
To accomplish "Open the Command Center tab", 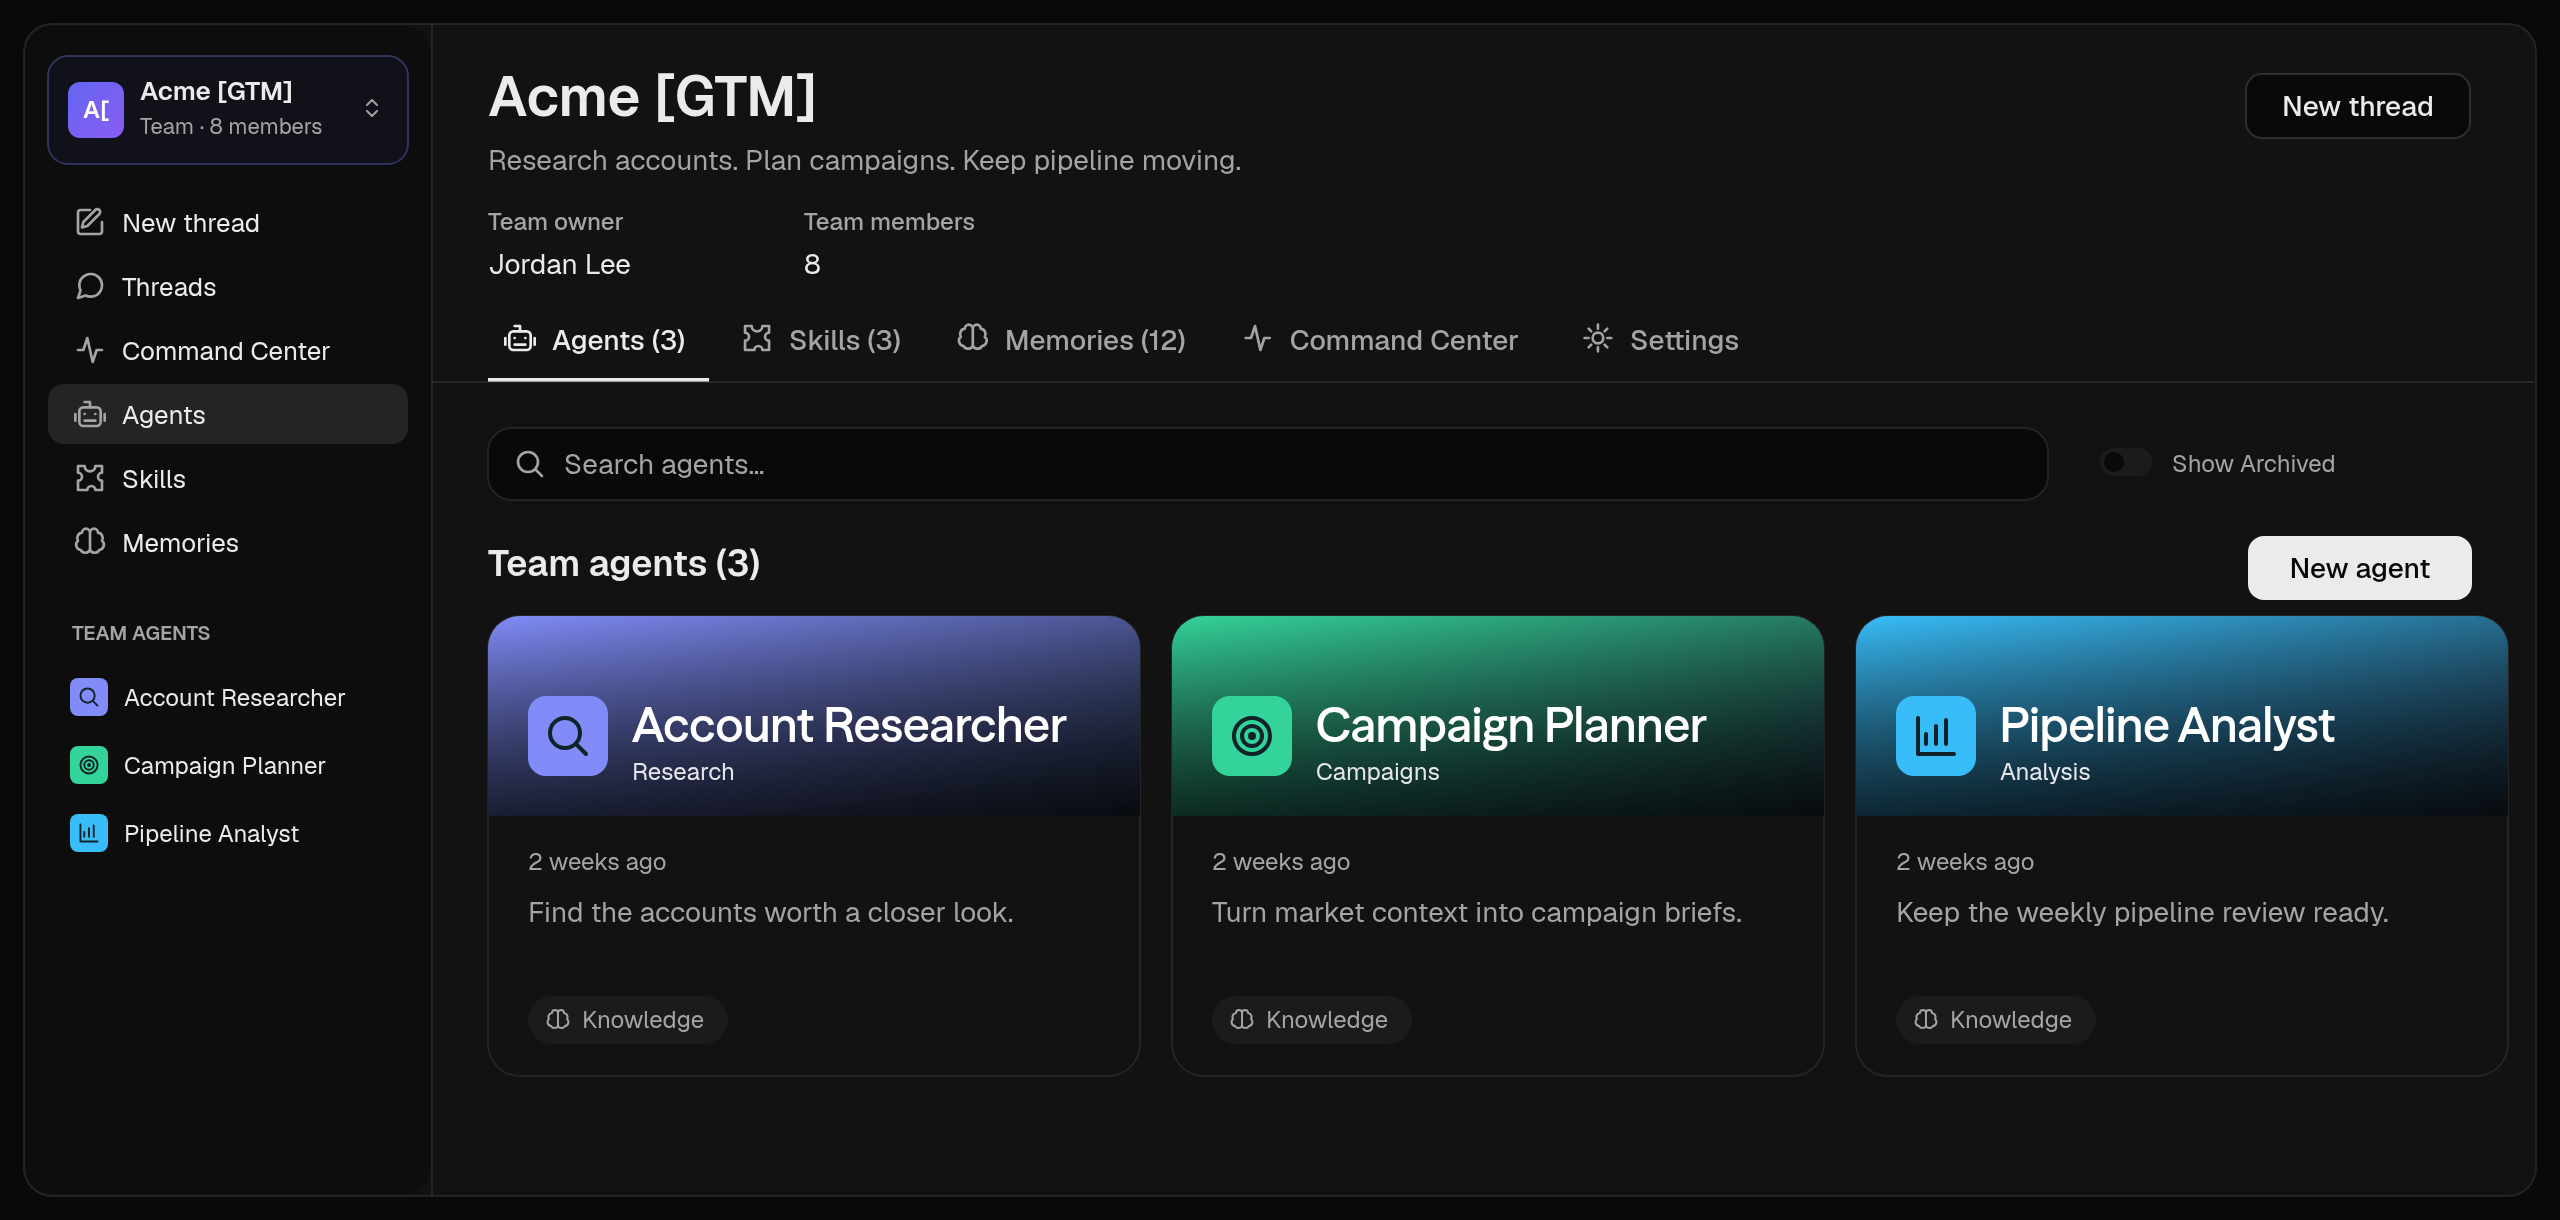I will click(1381, 340).
